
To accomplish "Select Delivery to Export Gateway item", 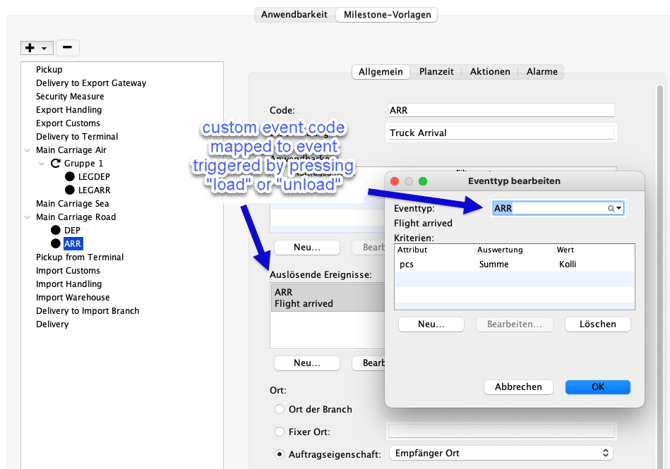I will tap(91, 83).
